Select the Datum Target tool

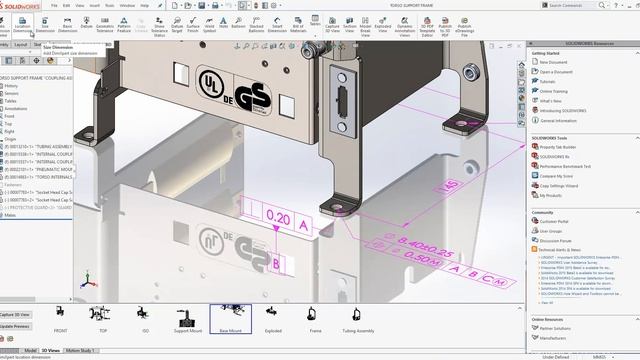[177, 25]
